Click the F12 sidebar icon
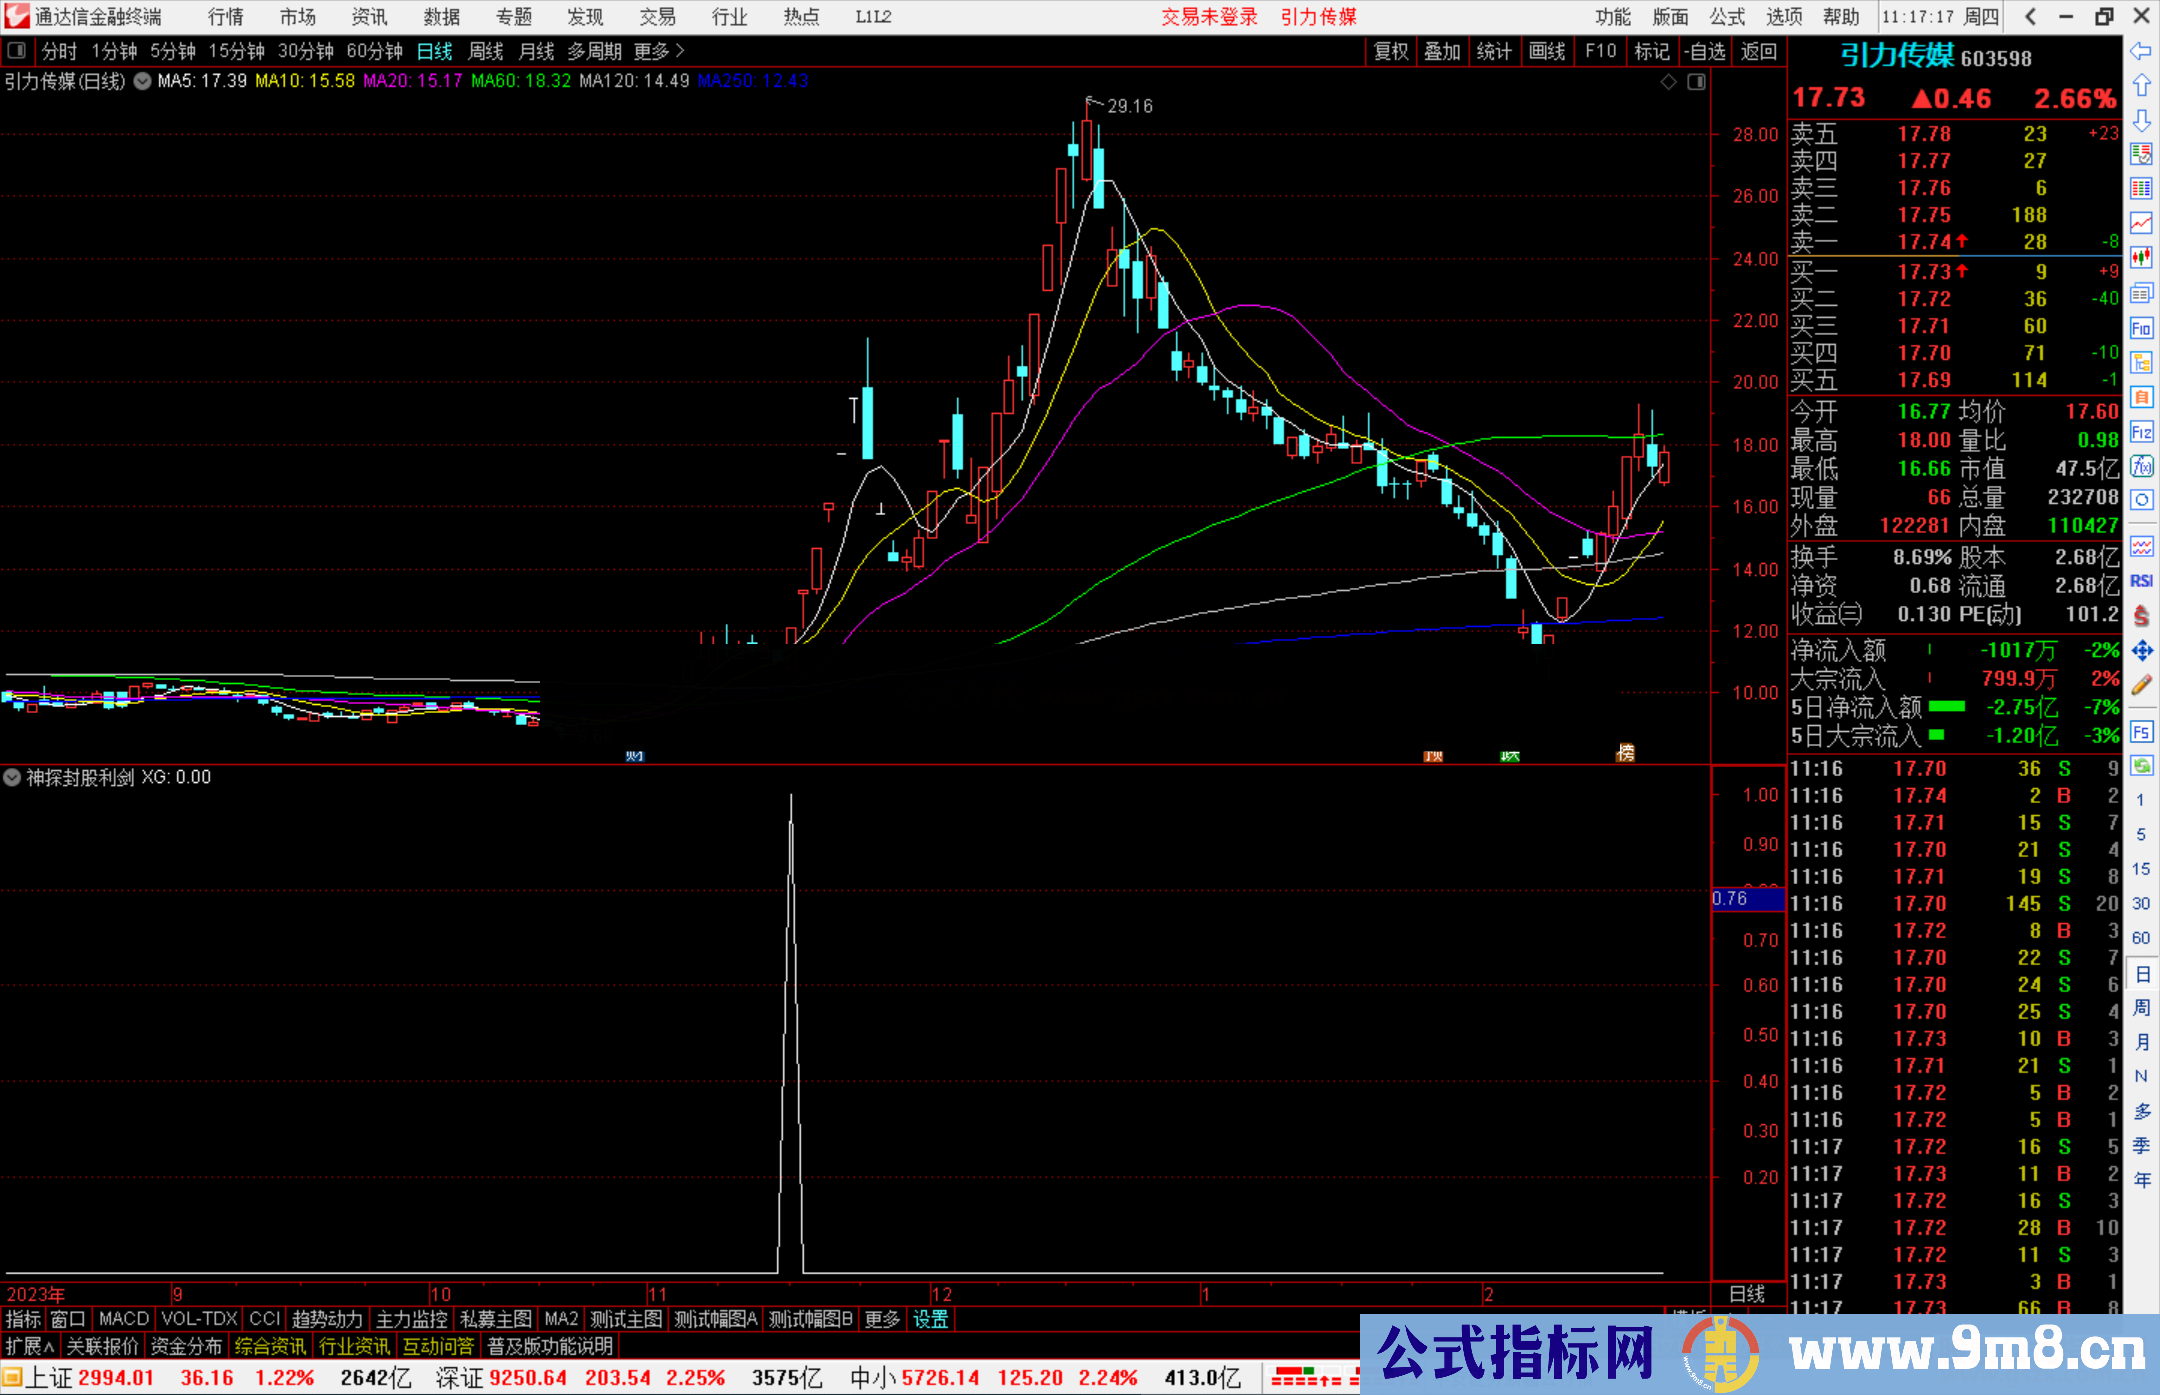 pos(2141,432)
